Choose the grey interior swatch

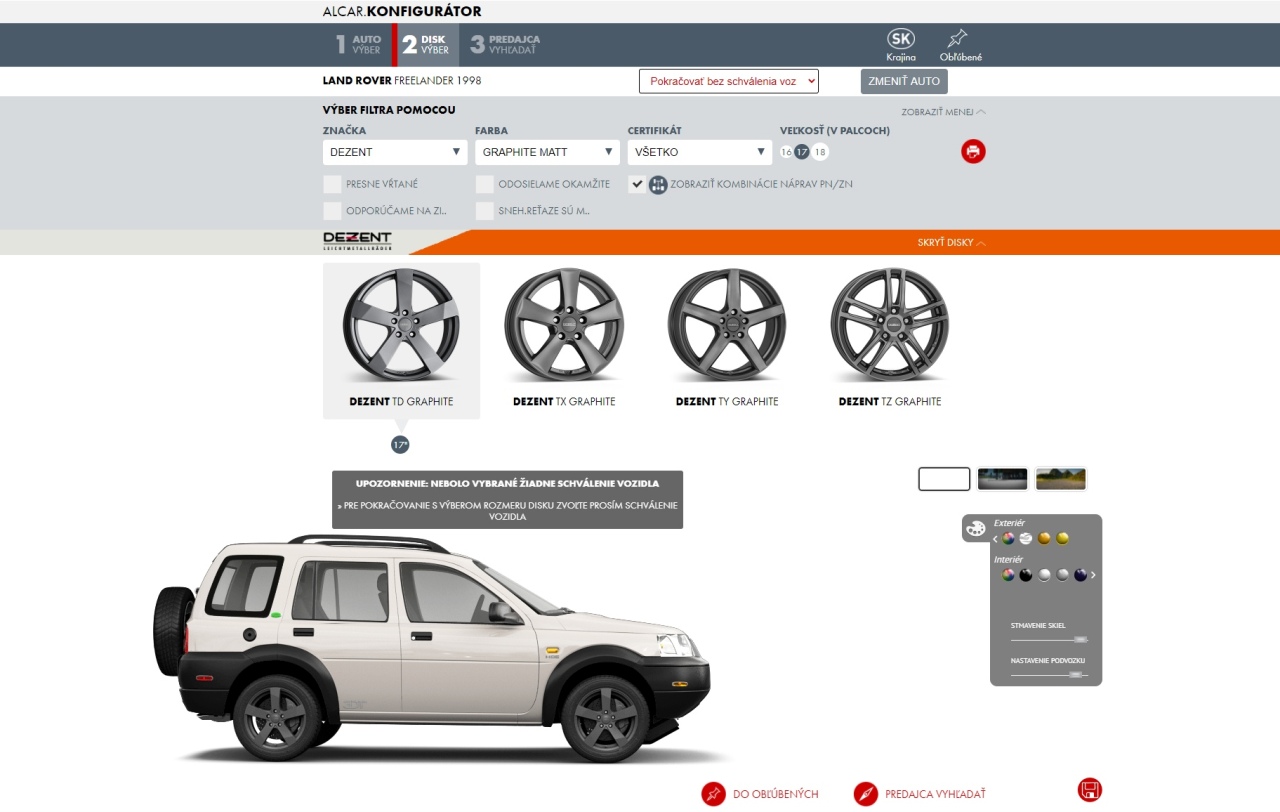[1063, 575]
